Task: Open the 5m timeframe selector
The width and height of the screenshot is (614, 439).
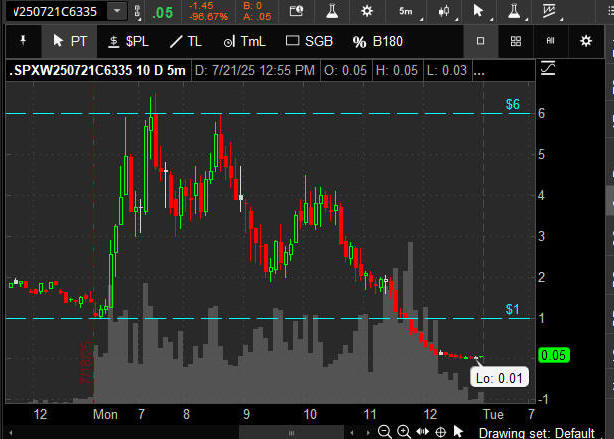Action: tap(405, 11)
